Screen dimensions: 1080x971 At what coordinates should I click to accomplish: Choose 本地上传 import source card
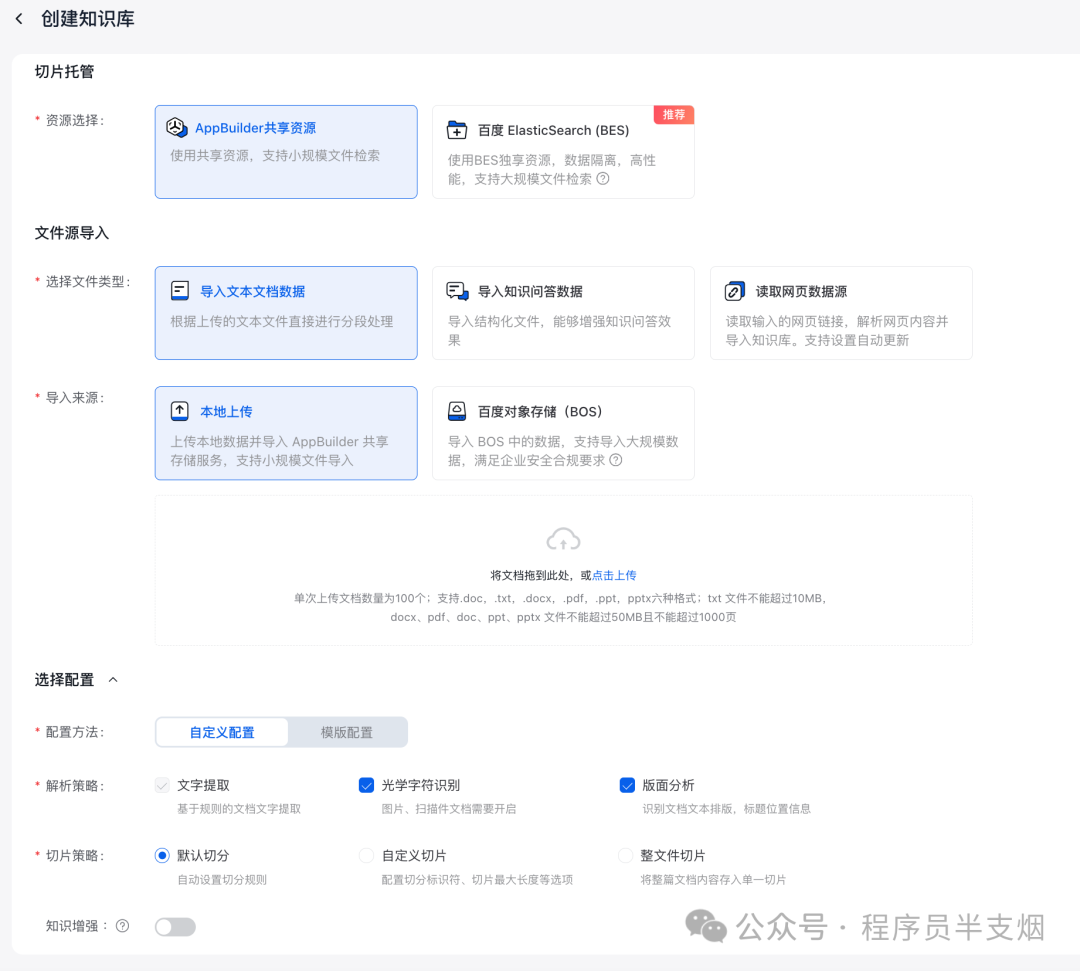click(x=286, y=433)
